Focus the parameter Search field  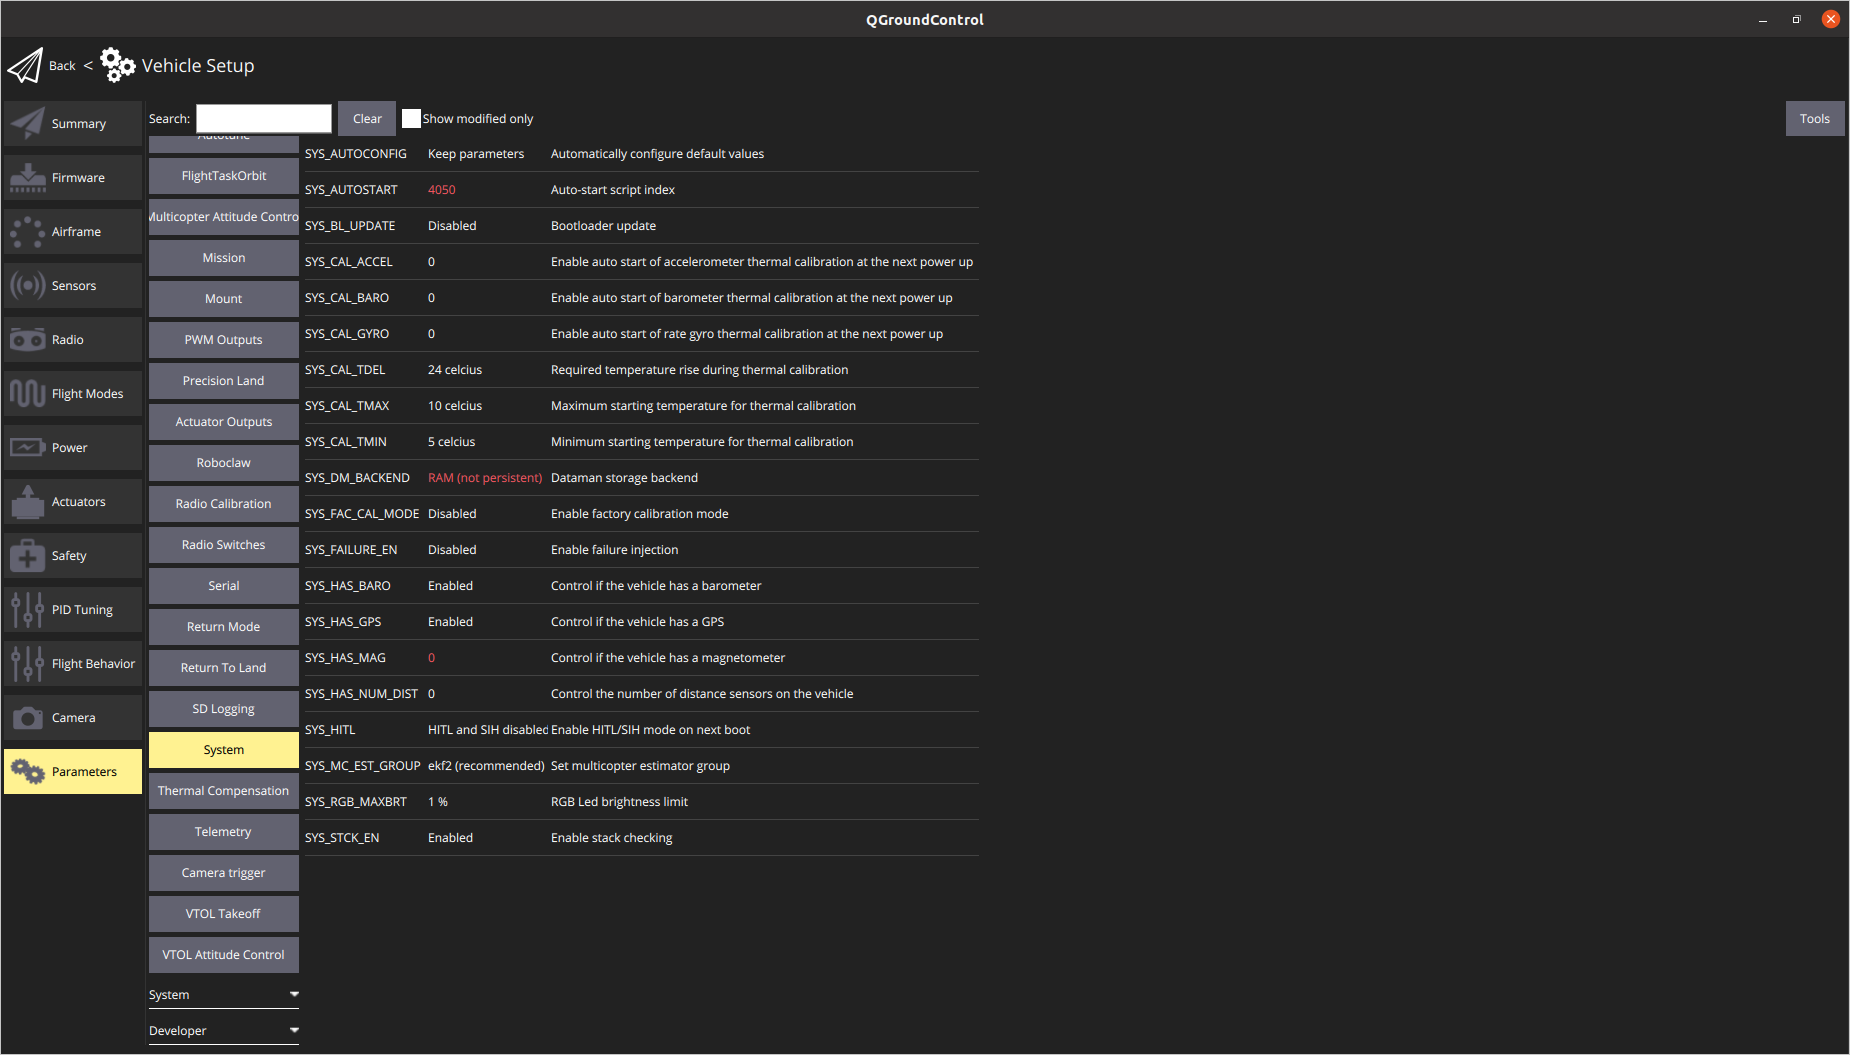264,119
